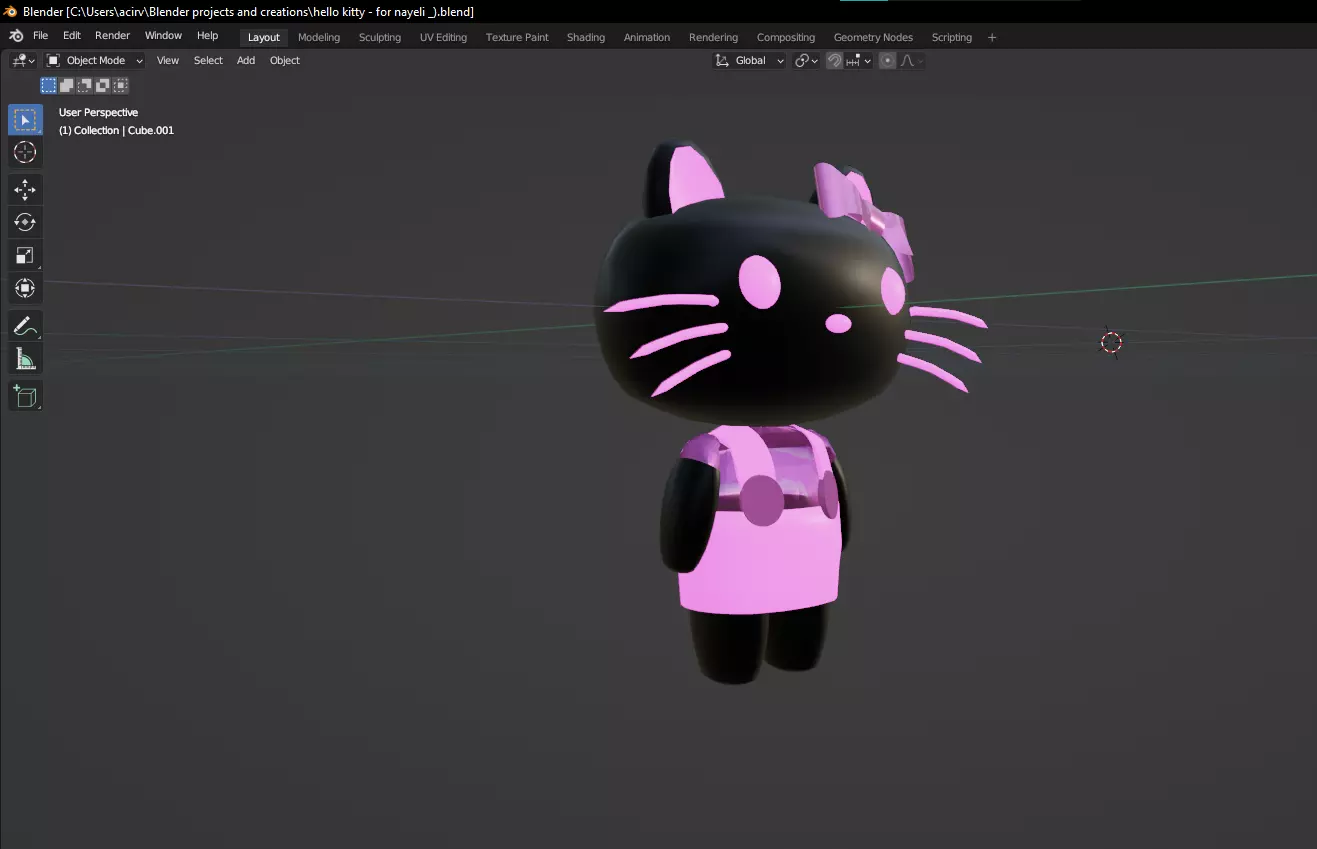The height and width of the screenshot is (849, 1317).
Task: Toggle snapping magnet icon
Action: 834,61
